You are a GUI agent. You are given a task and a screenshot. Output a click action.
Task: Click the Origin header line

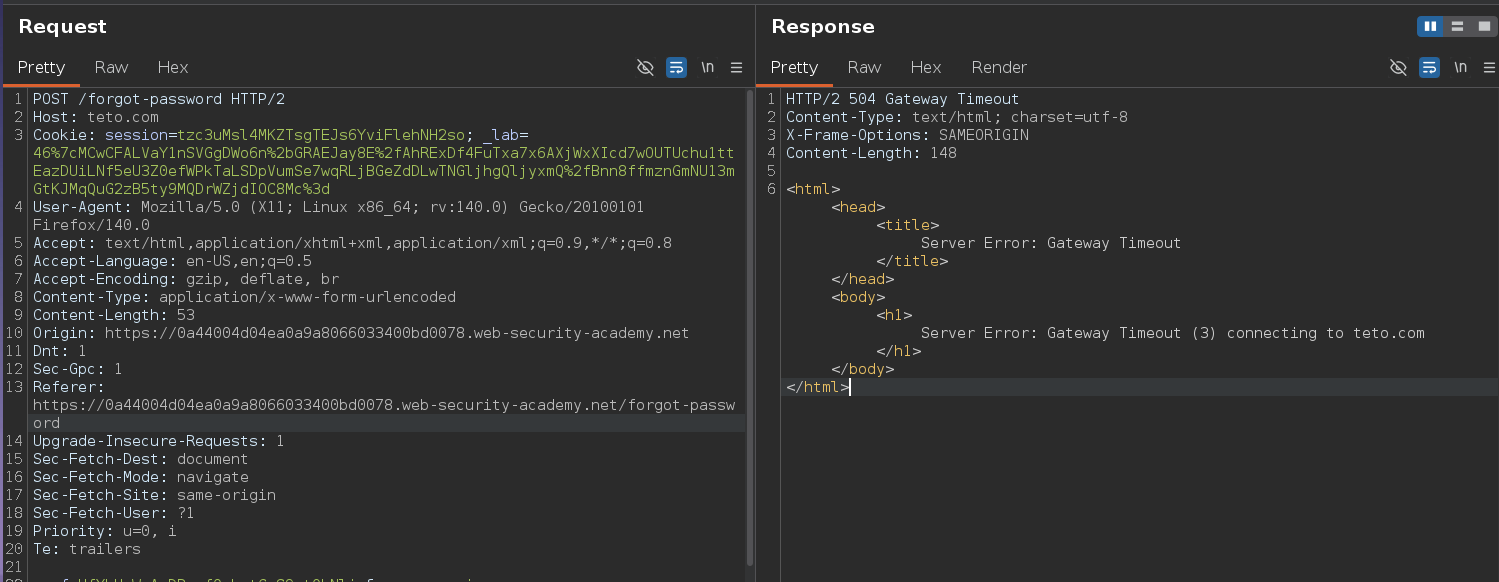coord(361,333)
